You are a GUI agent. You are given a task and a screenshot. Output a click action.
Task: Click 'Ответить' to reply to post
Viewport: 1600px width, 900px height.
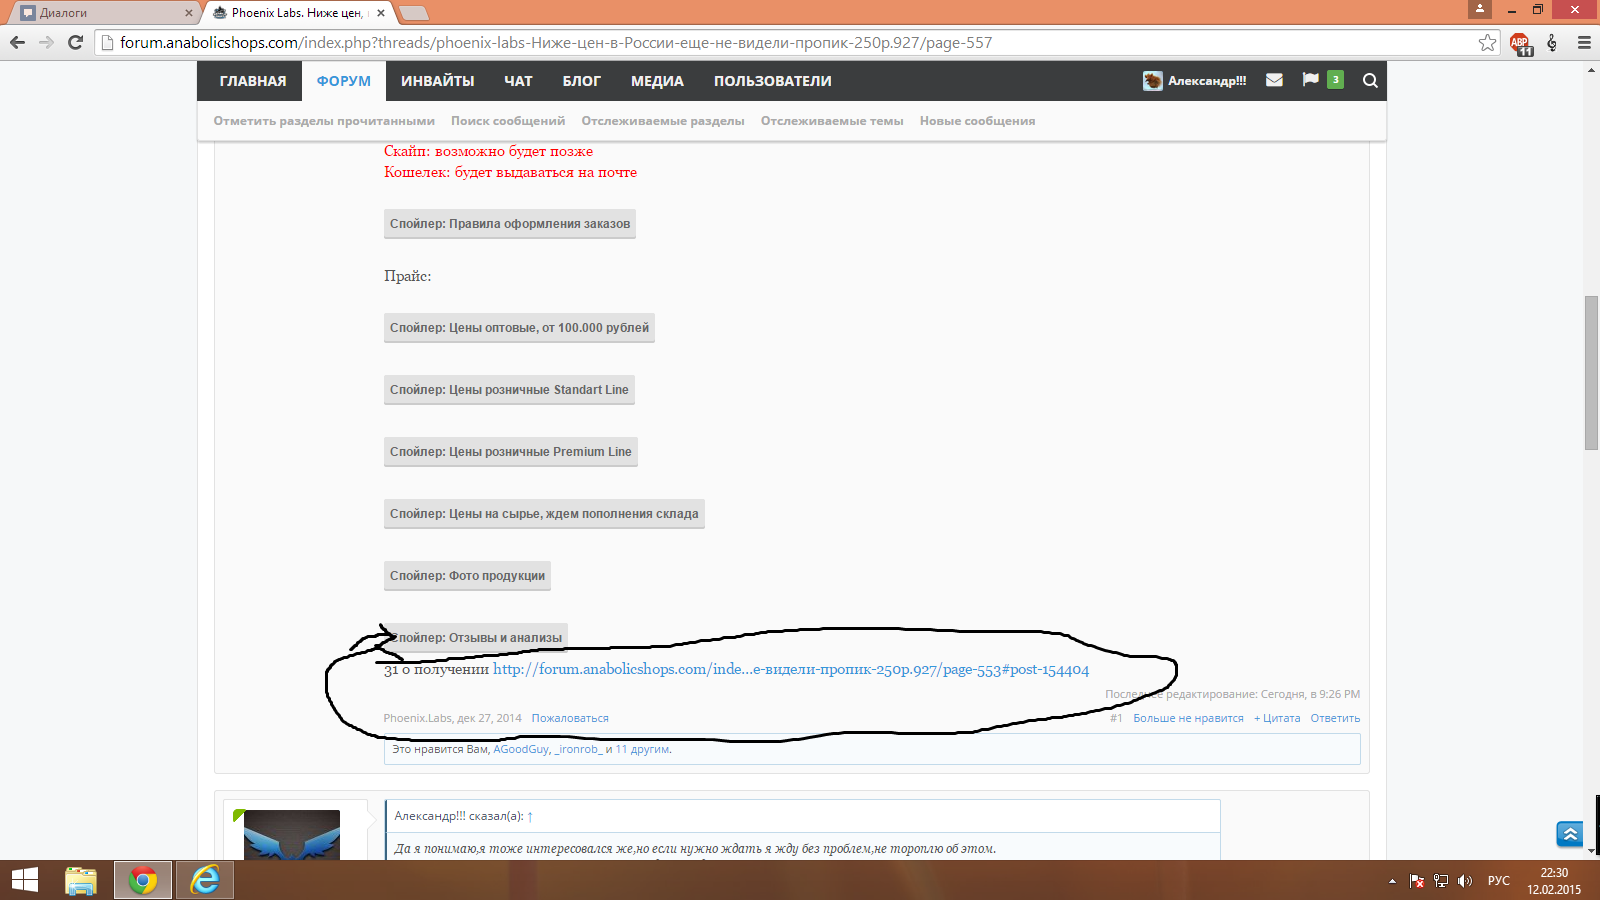[x=1335, y=718]
